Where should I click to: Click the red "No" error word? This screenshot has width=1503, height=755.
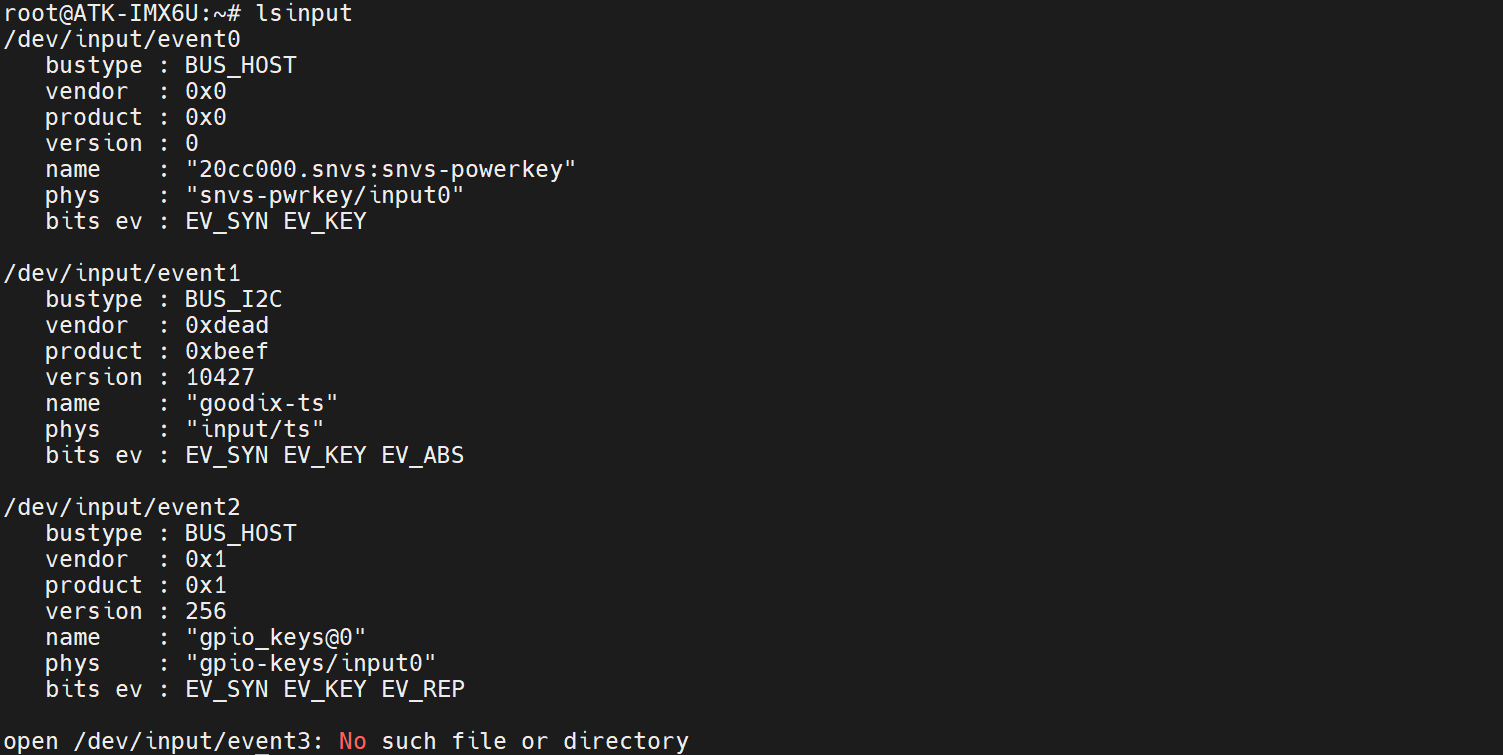tap(352, 742)
